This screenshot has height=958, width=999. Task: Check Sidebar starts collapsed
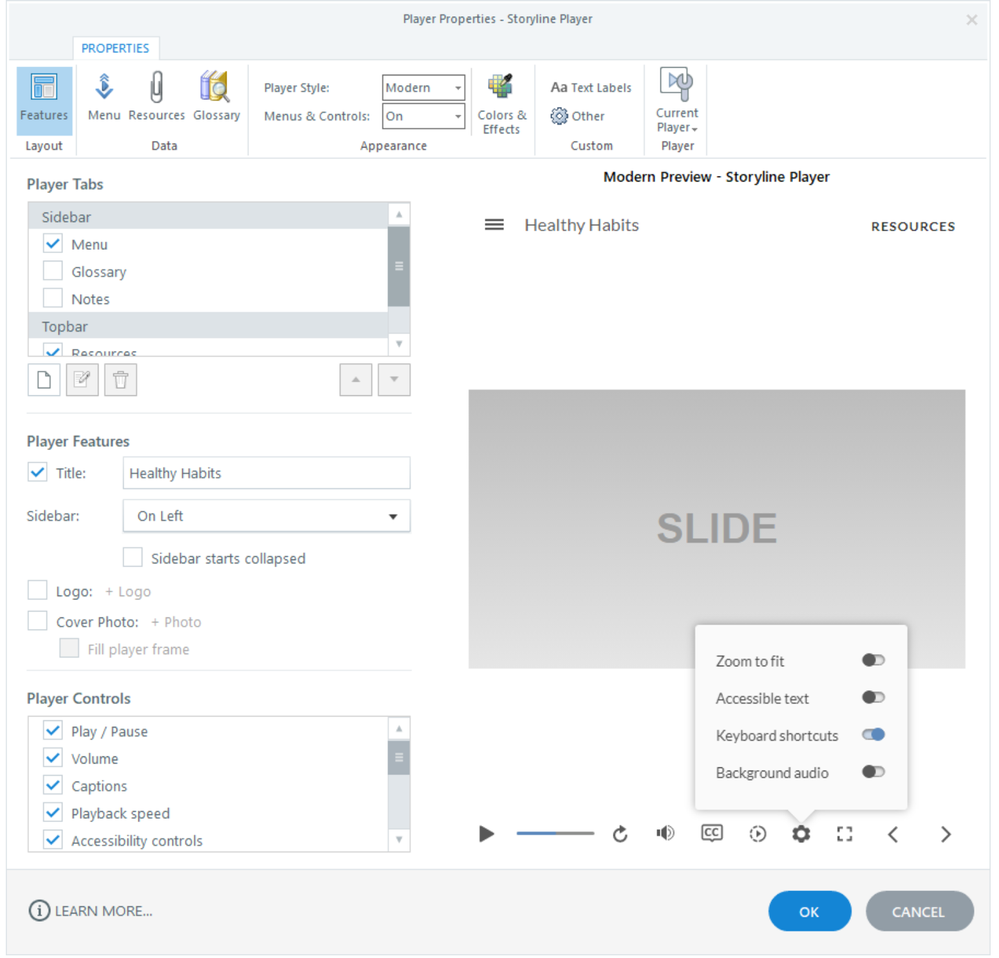pyautogui.click(x=133, y=557)
